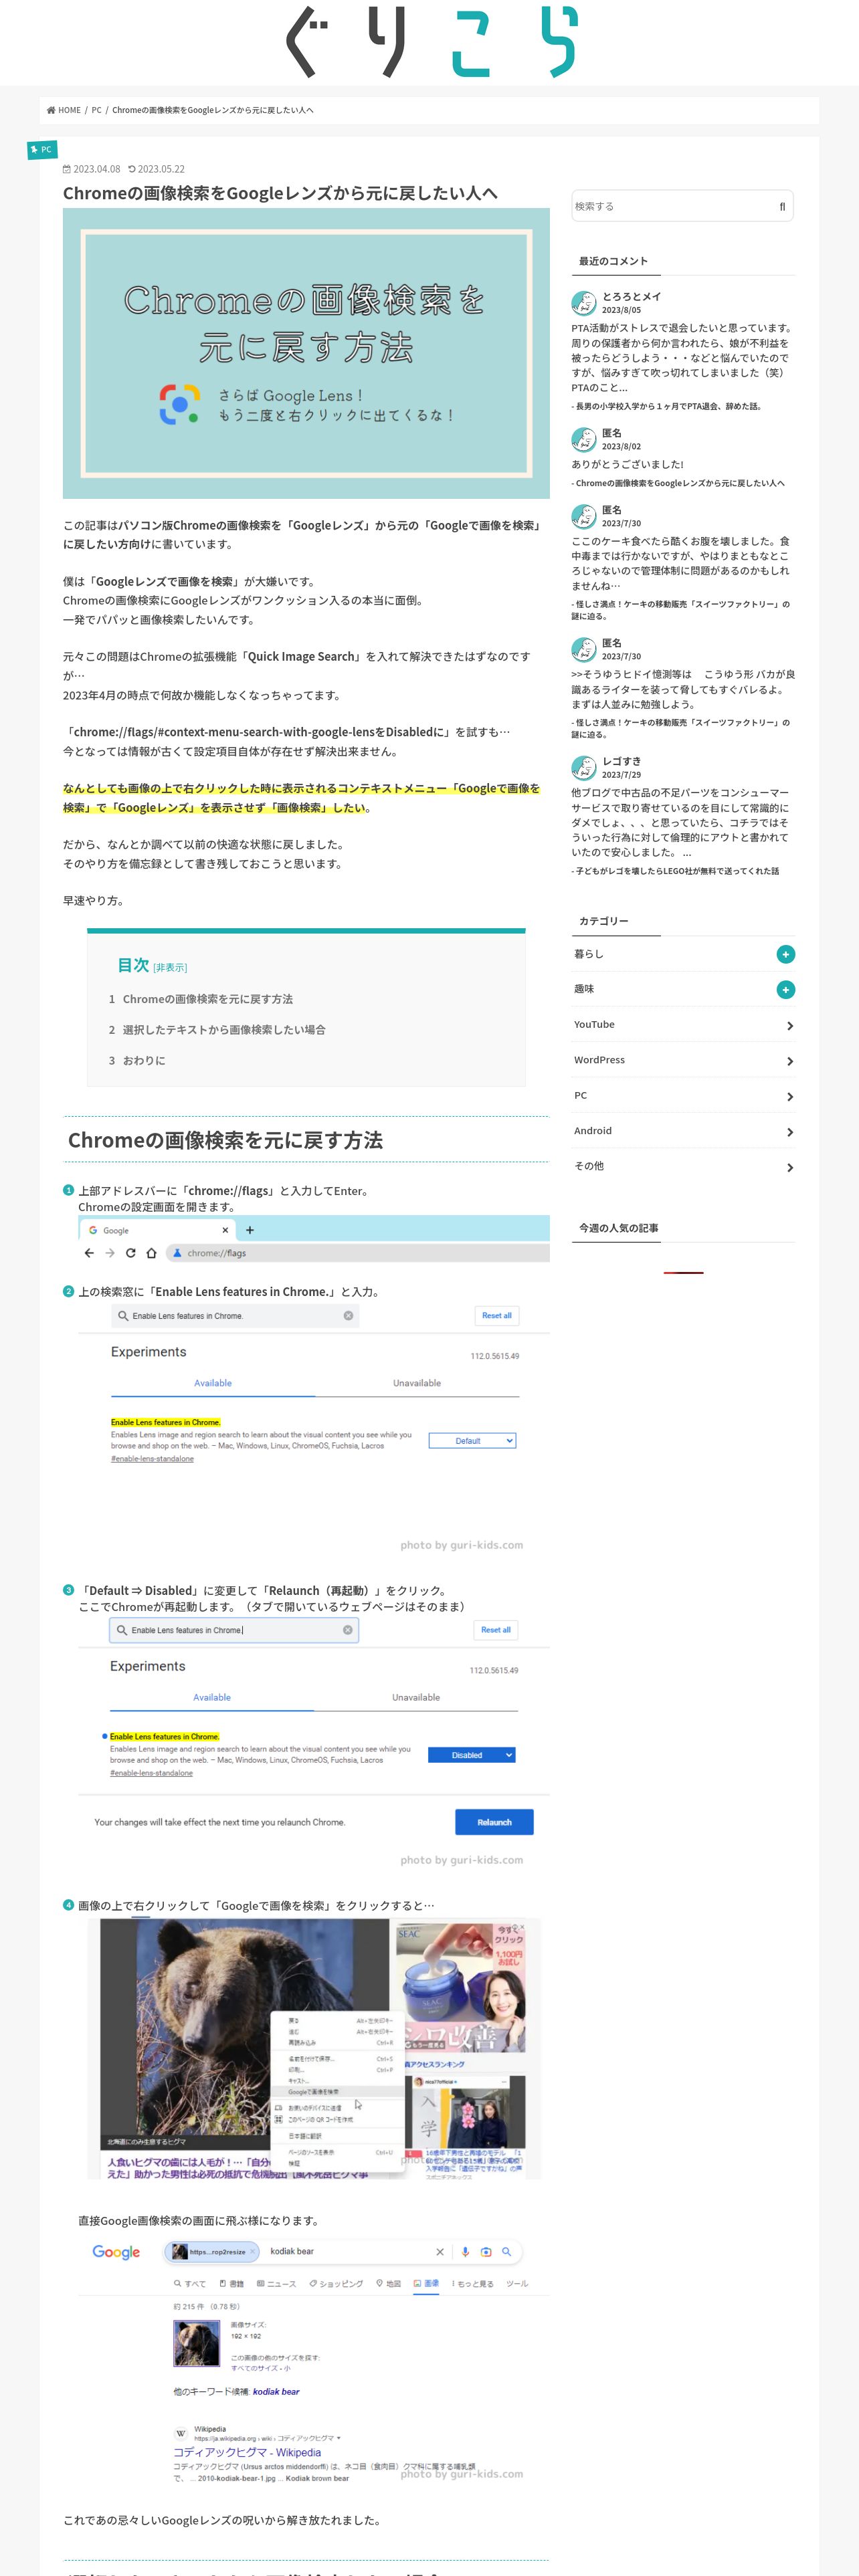The image size is (859, 2576).
Task: Click avatar of レゴすき commenter
Action: pos(583,767)
